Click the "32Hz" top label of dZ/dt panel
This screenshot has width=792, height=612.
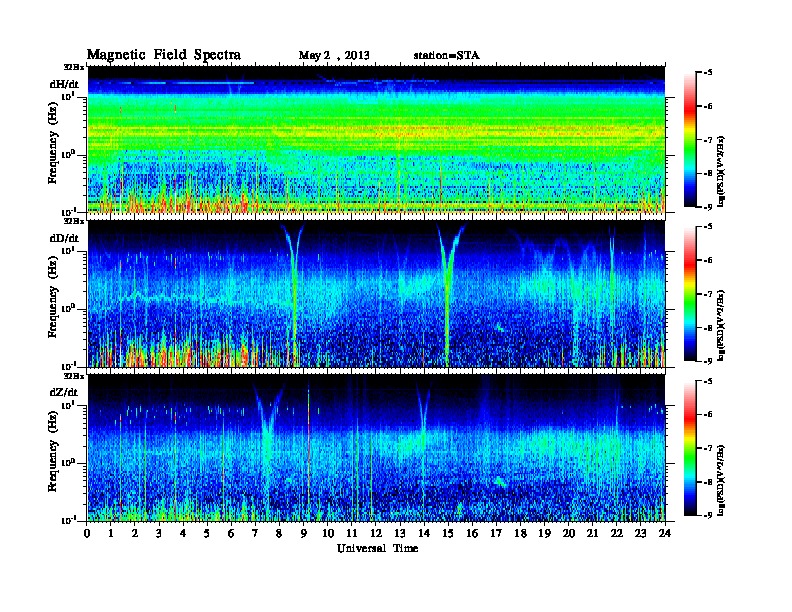pos(74,376)
